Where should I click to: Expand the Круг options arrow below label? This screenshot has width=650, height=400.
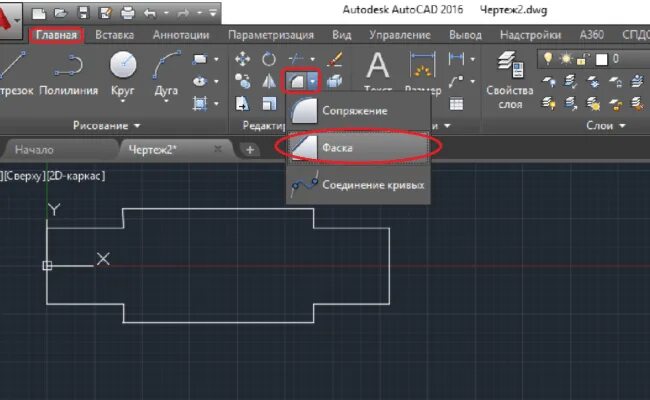coord(123,101)
